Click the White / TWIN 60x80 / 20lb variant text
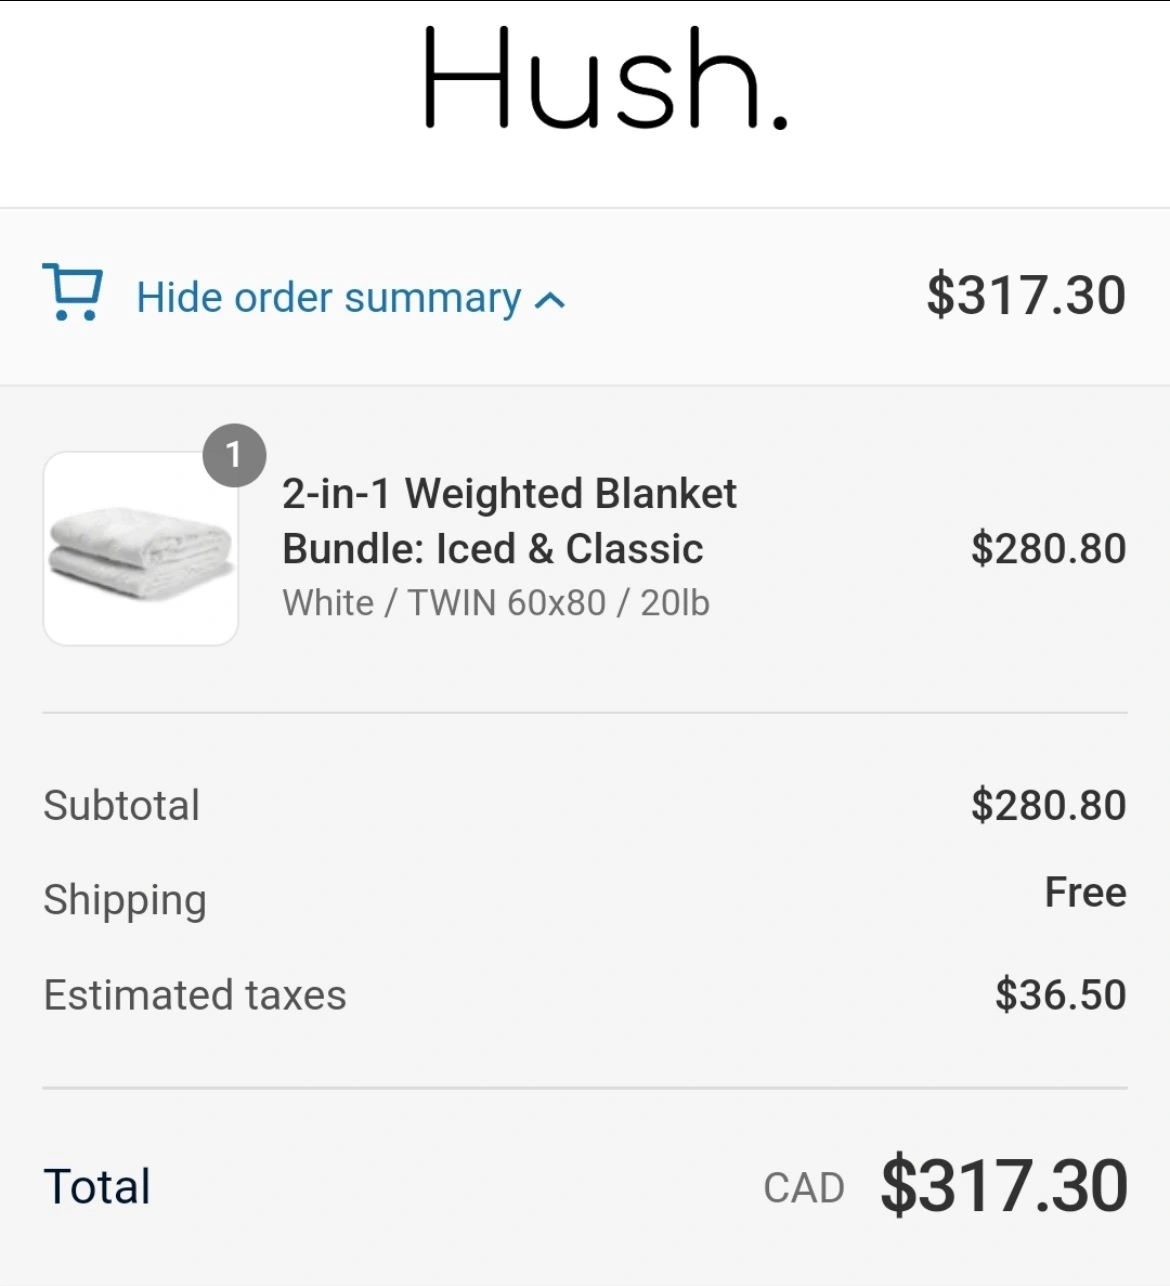This screenshot has width=1170, height=1286. 495,603
